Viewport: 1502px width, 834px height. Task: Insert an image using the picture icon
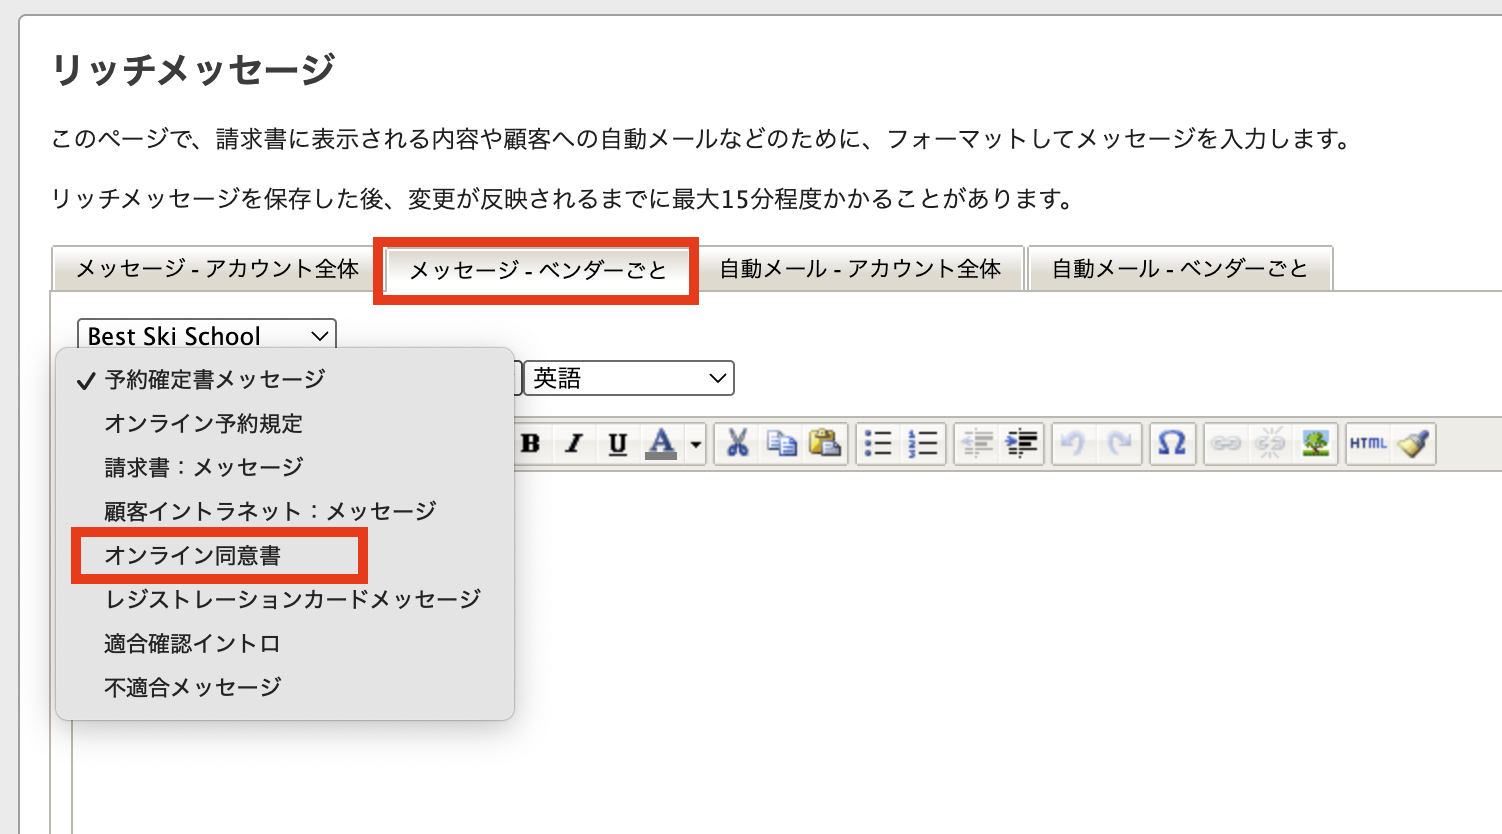tap(1315, 443)
